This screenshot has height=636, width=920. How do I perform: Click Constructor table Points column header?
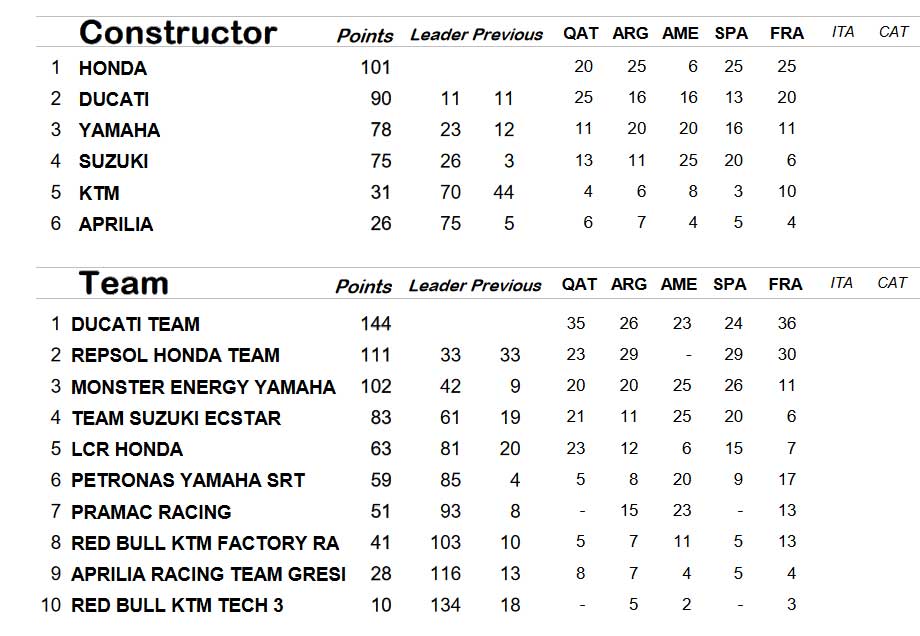pos(365,36)
